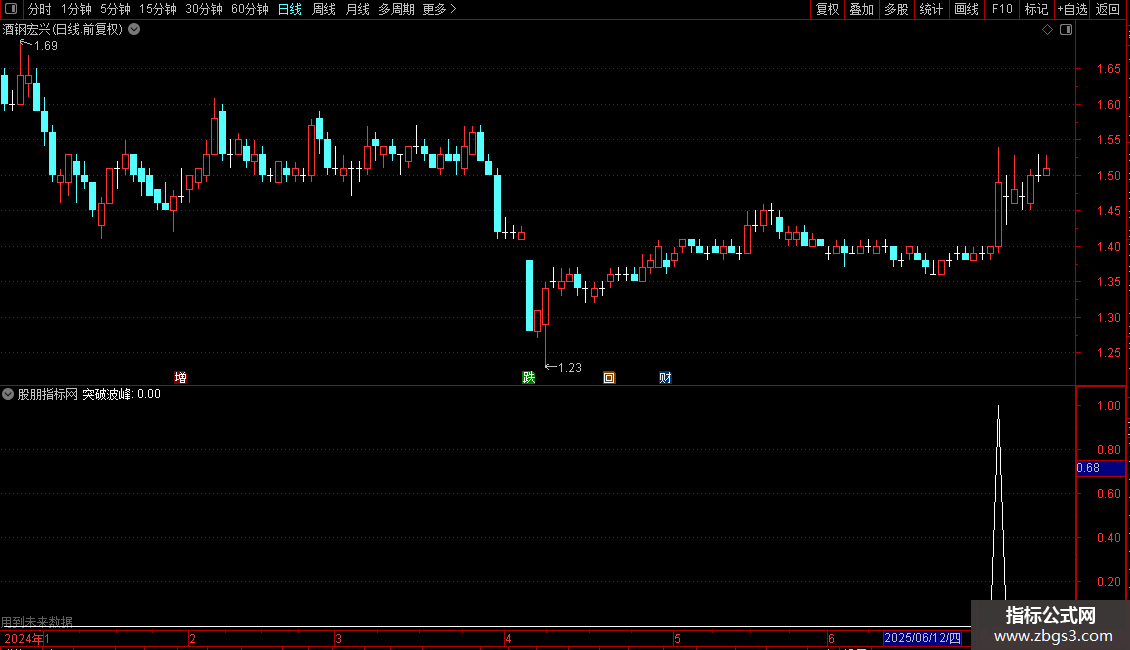Open 多周期 multi-period view
The width and height of the screenshot is (1130, 650).
pos(396,9)
